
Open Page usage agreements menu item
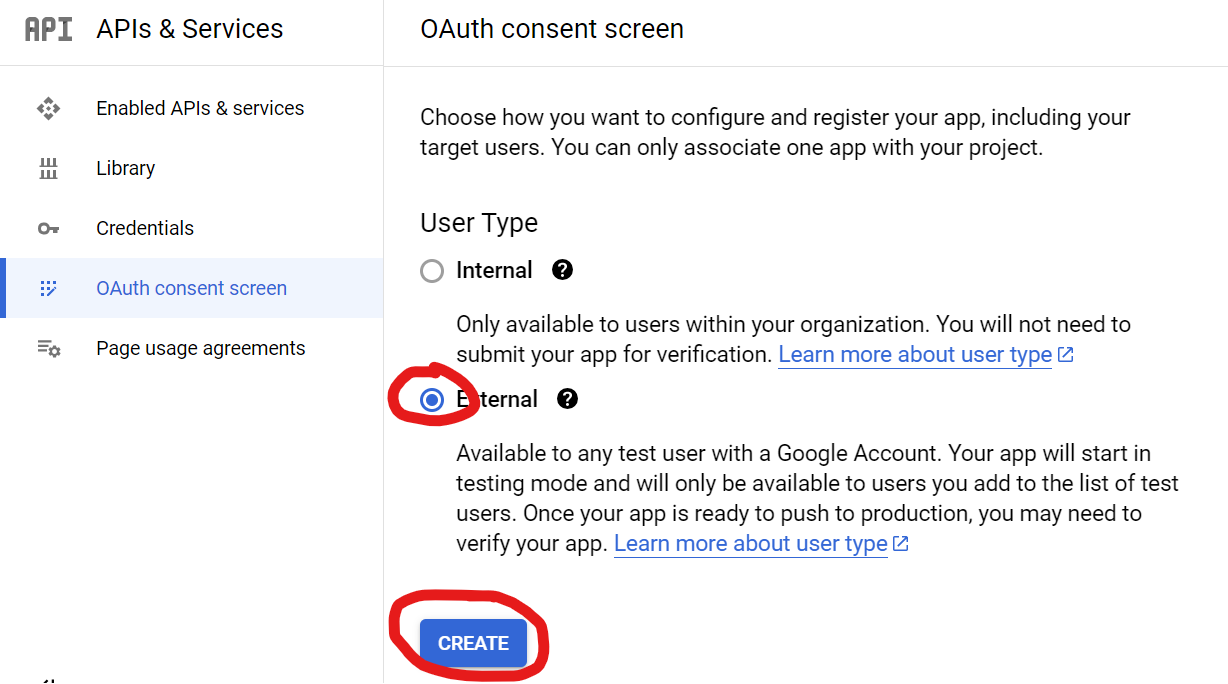point(192,348)
